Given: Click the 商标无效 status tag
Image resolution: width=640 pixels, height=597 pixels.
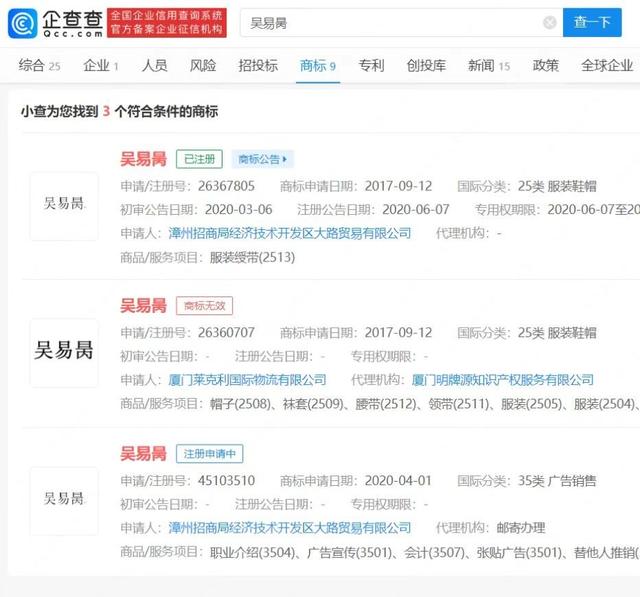Looking at the screenshot, I should pyautogui.click(x=204, y=306).
